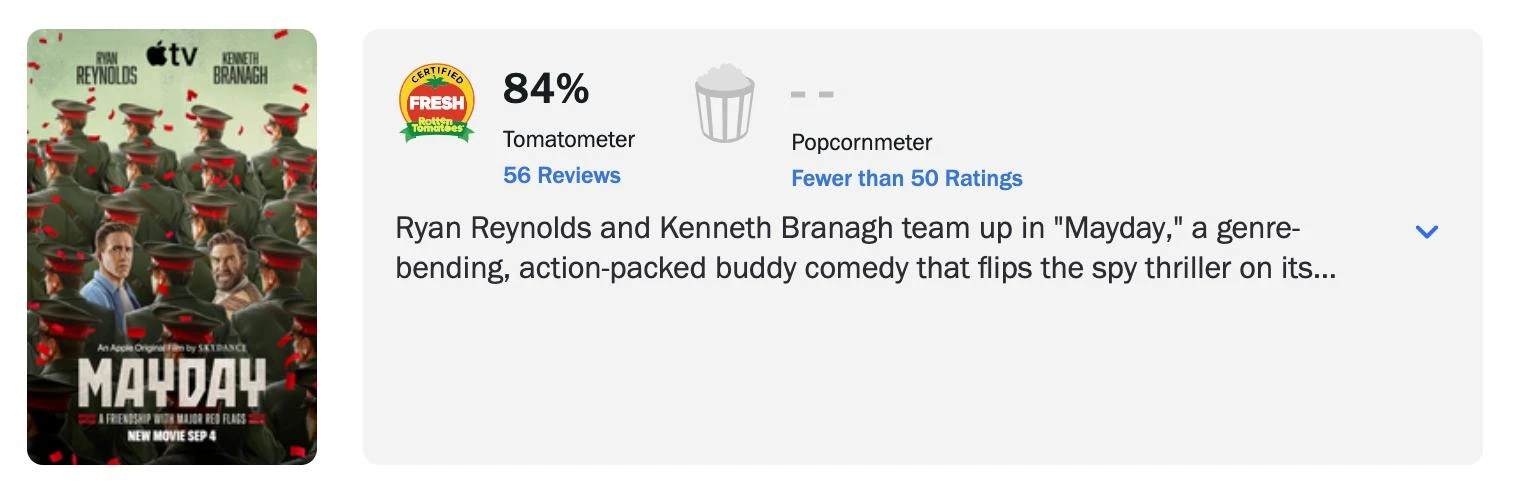Click Kenneth Branagh's name on the poster
Viewport: 1516px width, 500px height.
(240, 69)
